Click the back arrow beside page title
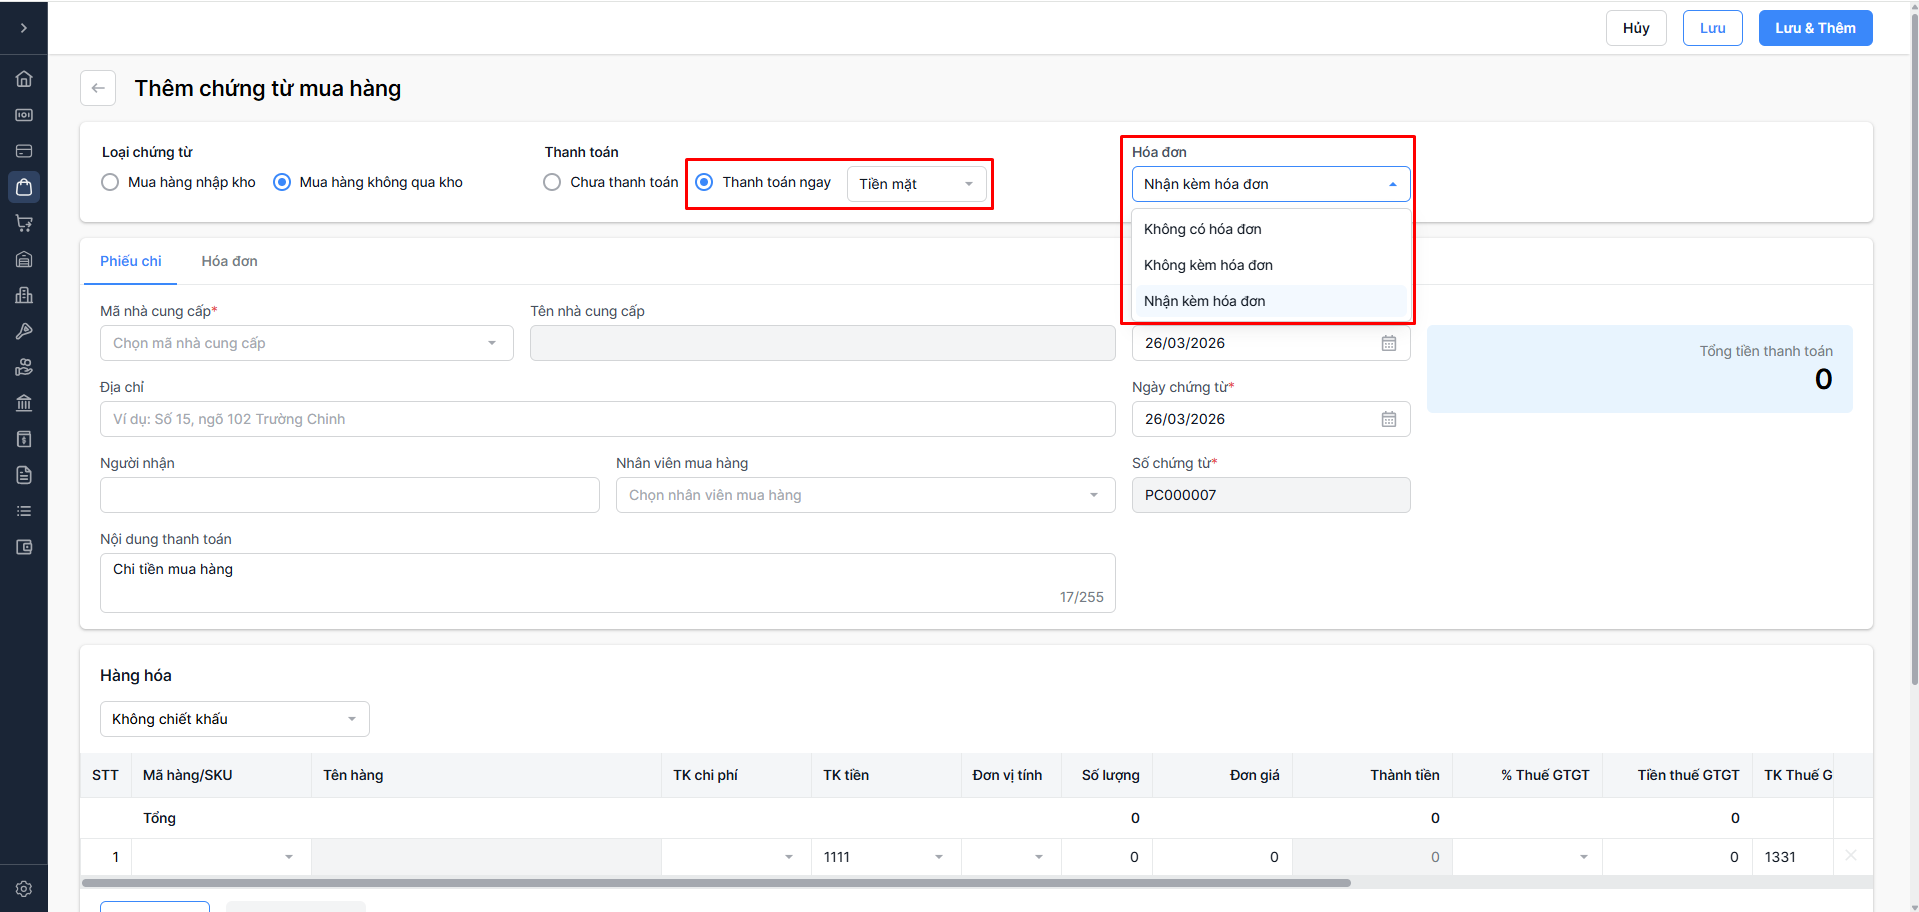Image resolution: width=1919 pixels, height=912 pixels. coord(98,88)
